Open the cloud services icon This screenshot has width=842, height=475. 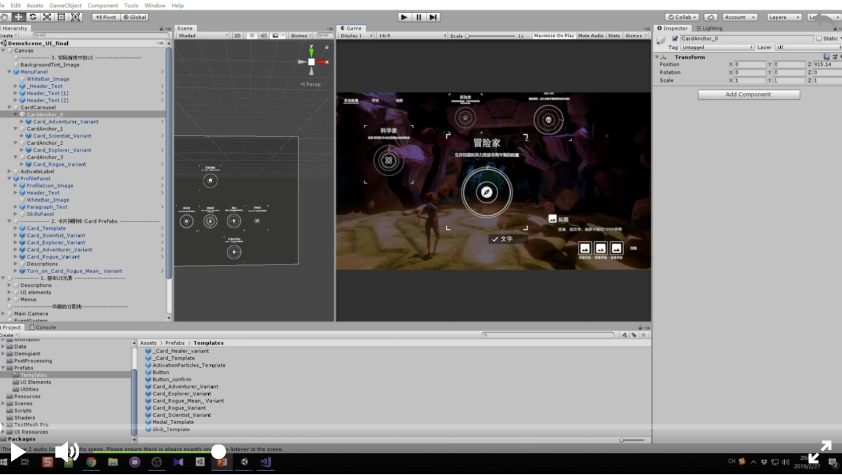(x=710, y=17)
